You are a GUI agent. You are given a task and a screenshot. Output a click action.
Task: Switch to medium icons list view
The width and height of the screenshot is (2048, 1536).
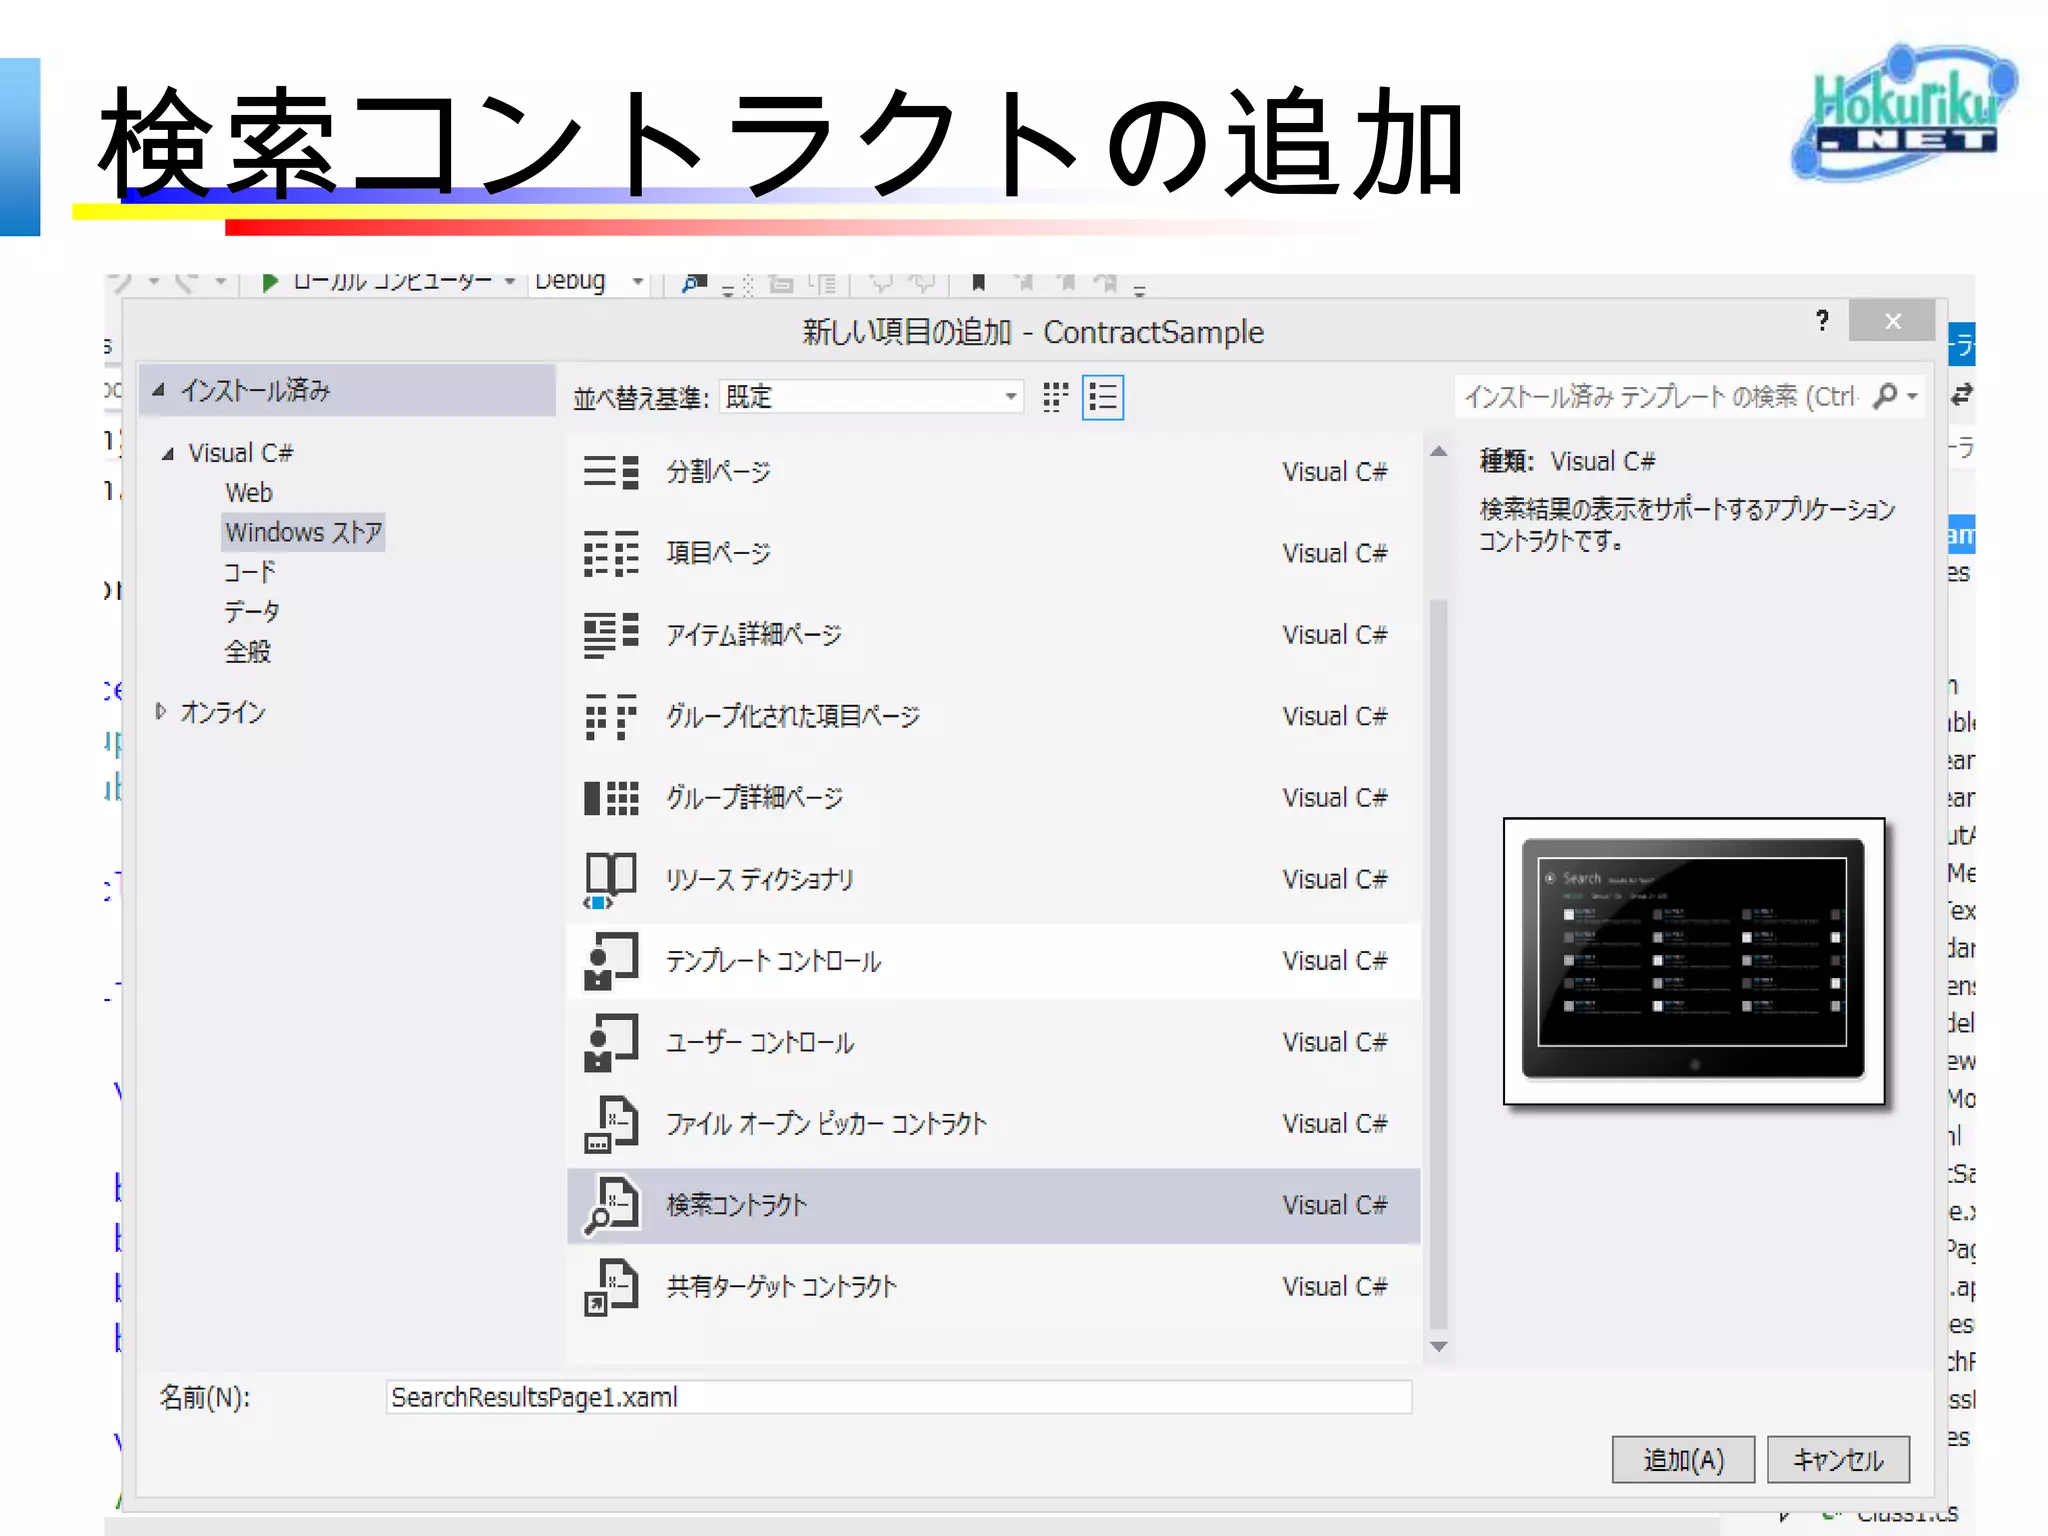(1103, 397)
